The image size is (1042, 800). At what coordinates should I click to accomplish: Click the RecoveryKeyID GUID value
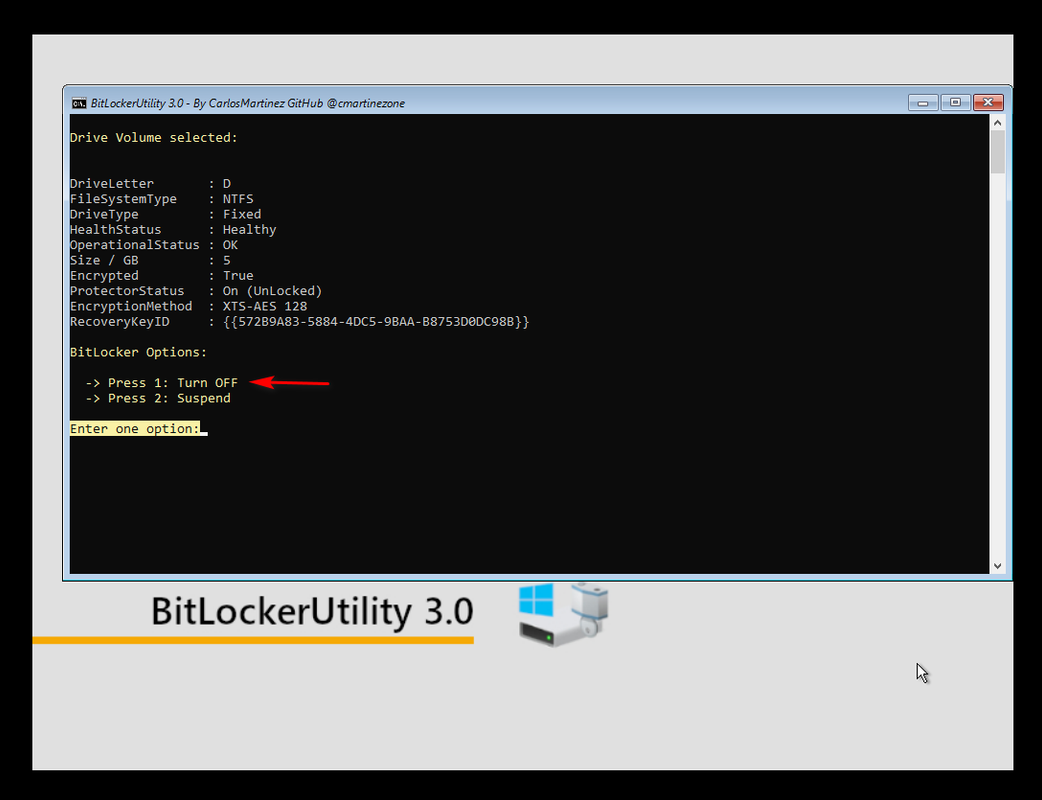coord(376,322)
